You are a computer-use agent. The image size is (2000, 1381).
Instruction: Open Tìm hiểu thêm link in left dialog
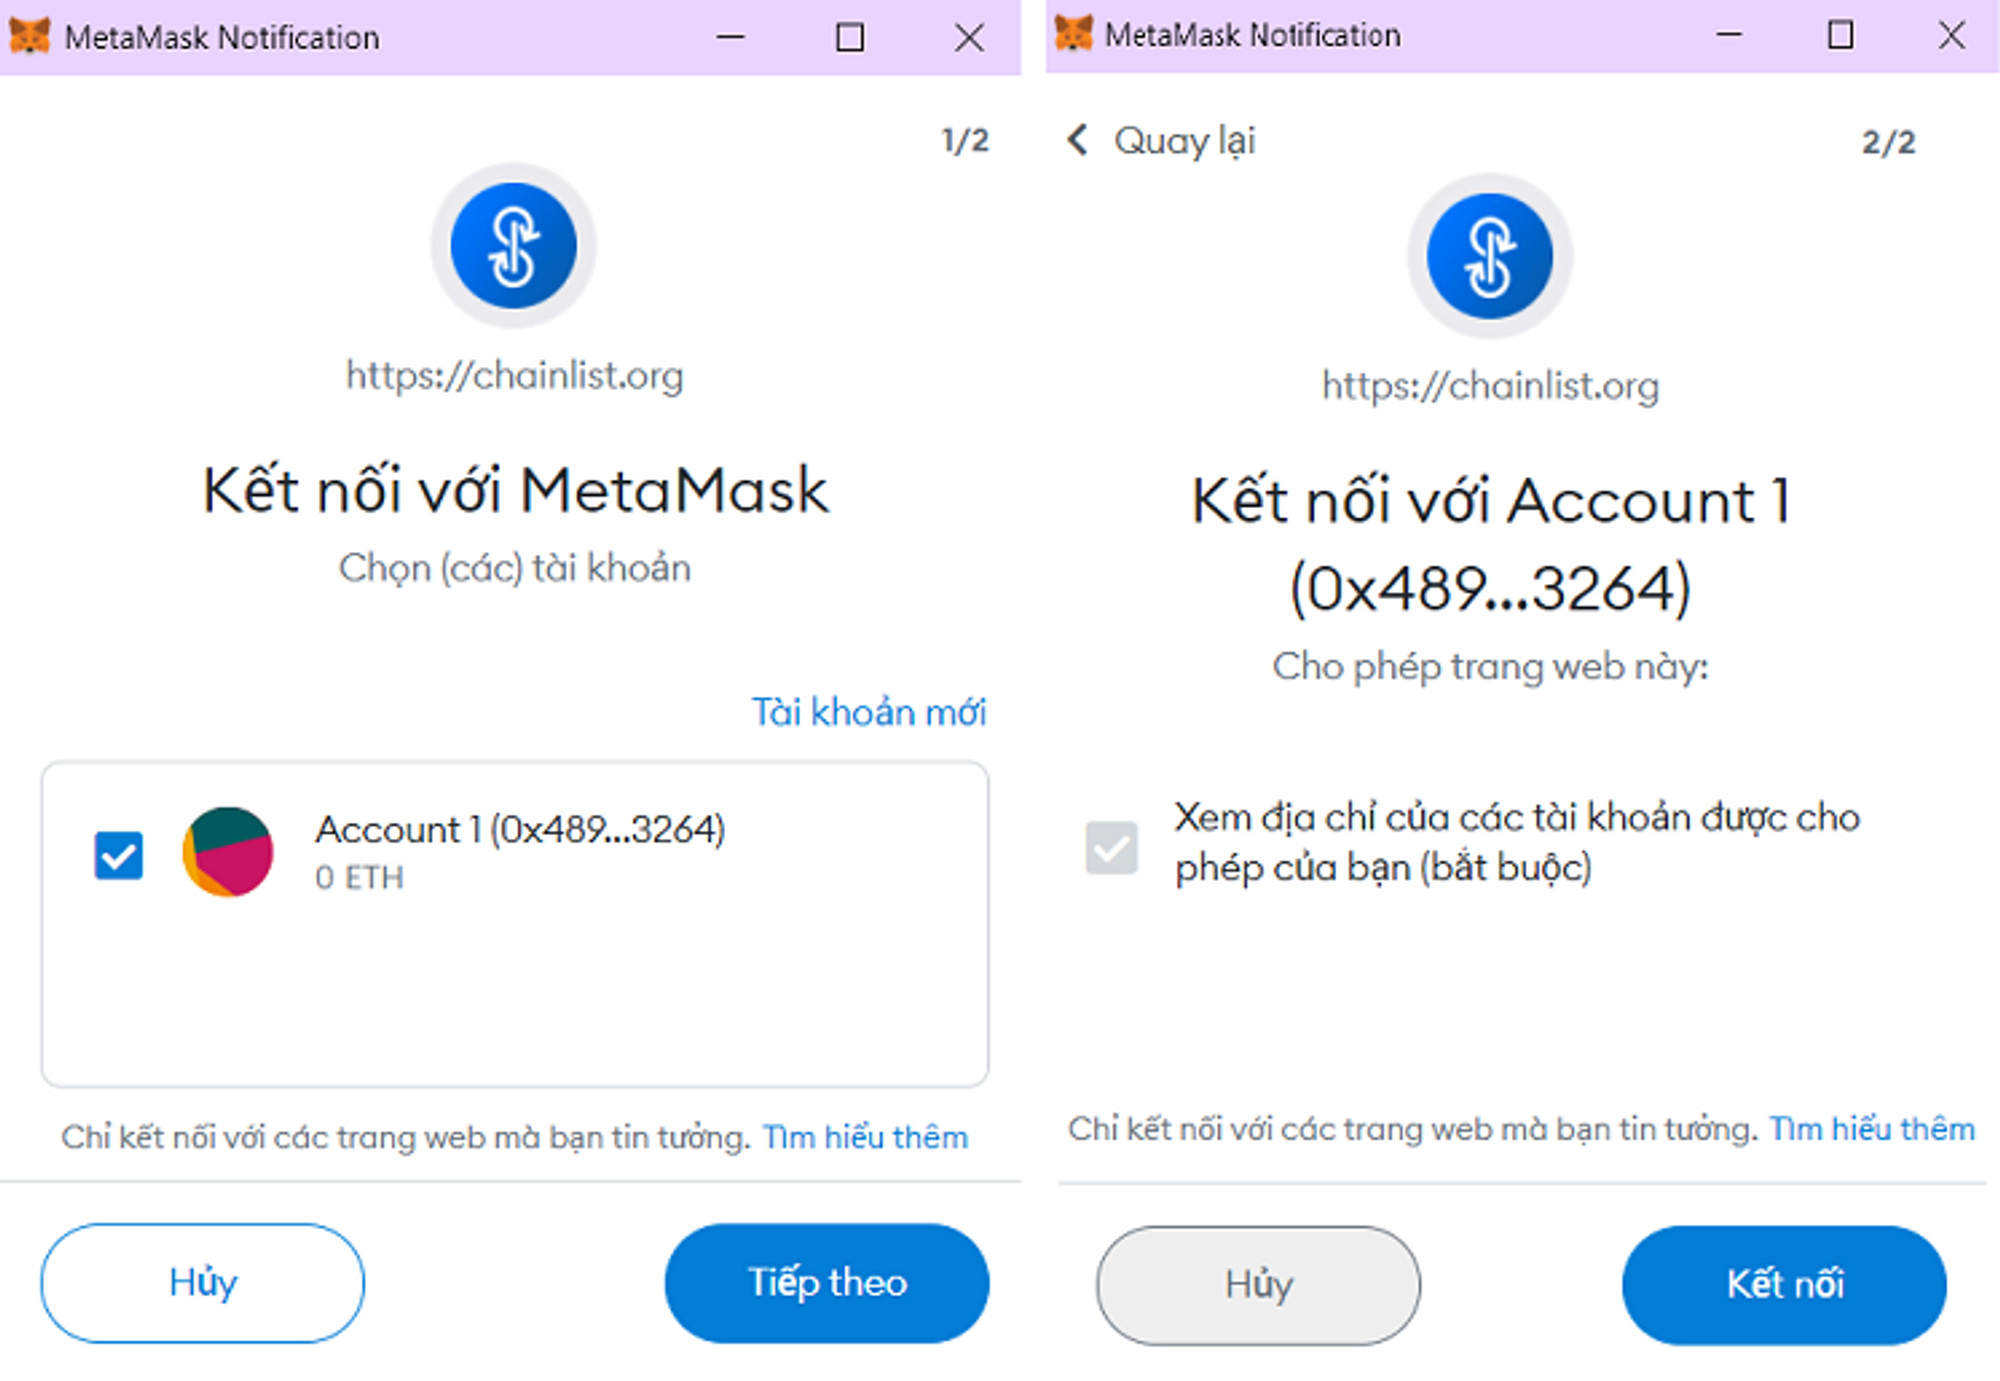[865, 1137]
